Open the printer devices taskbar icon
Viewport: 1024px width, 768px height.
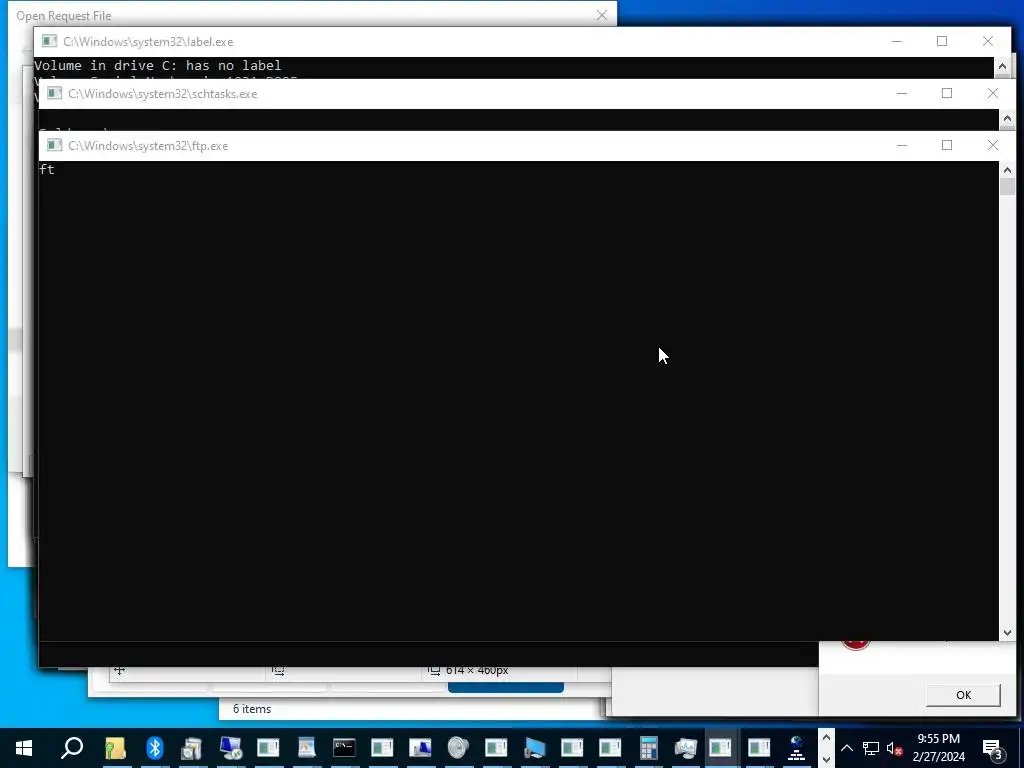191,748
